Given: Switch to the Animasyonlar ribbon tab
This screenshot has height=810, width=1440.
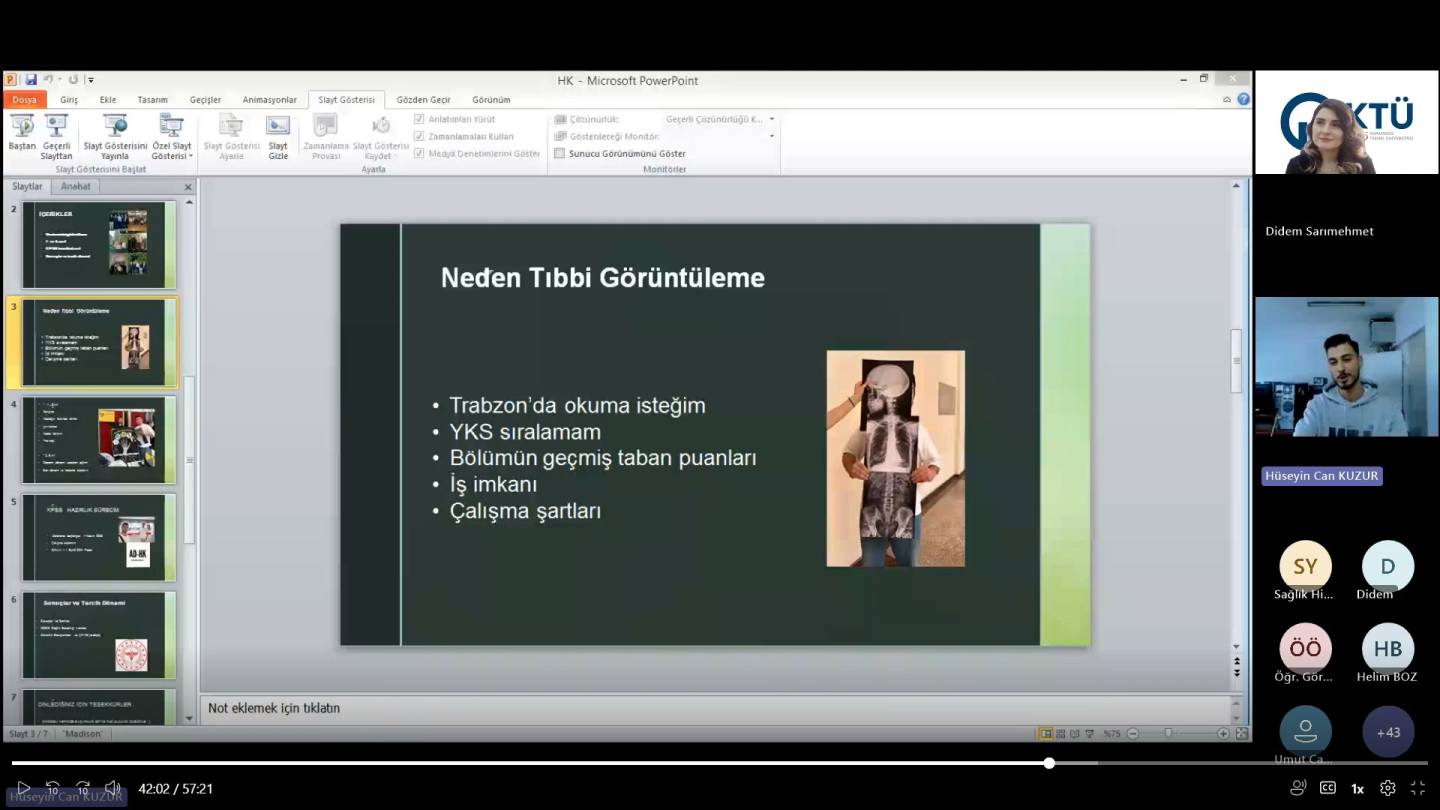Looking at the screenshot, I should (269, 100).
